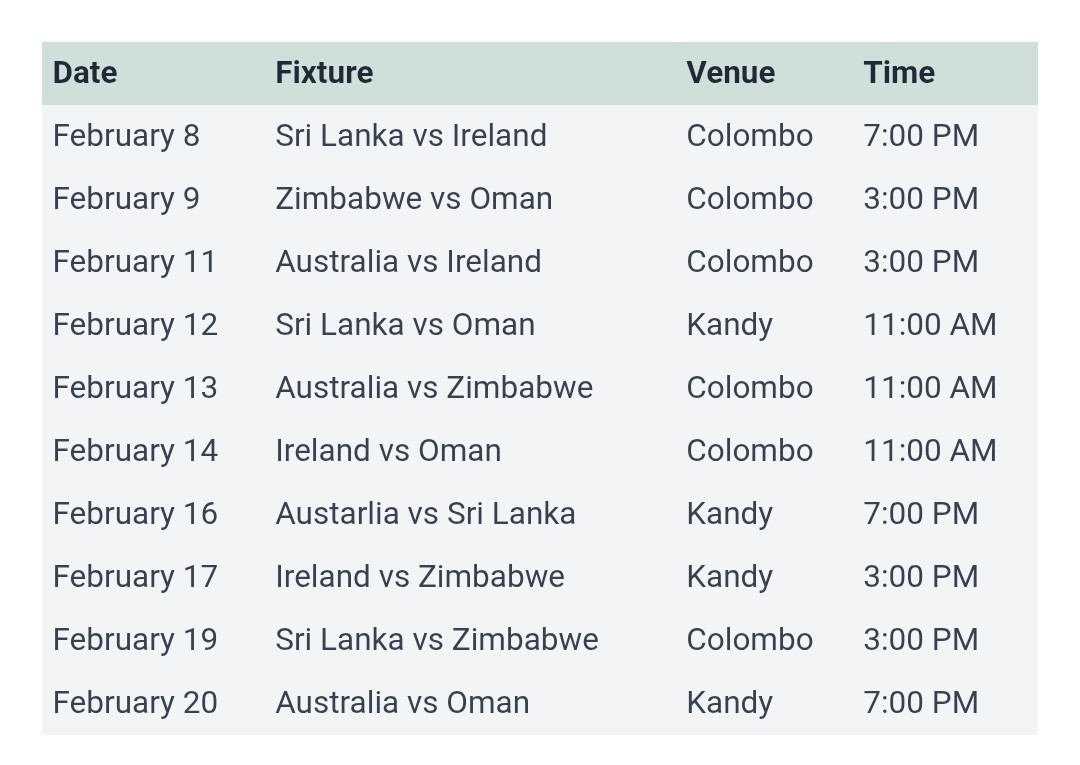Click the Fixture column header
The height and width of the screenshot is (765, 1080).
pyautogui.click(x=324, y=73)
